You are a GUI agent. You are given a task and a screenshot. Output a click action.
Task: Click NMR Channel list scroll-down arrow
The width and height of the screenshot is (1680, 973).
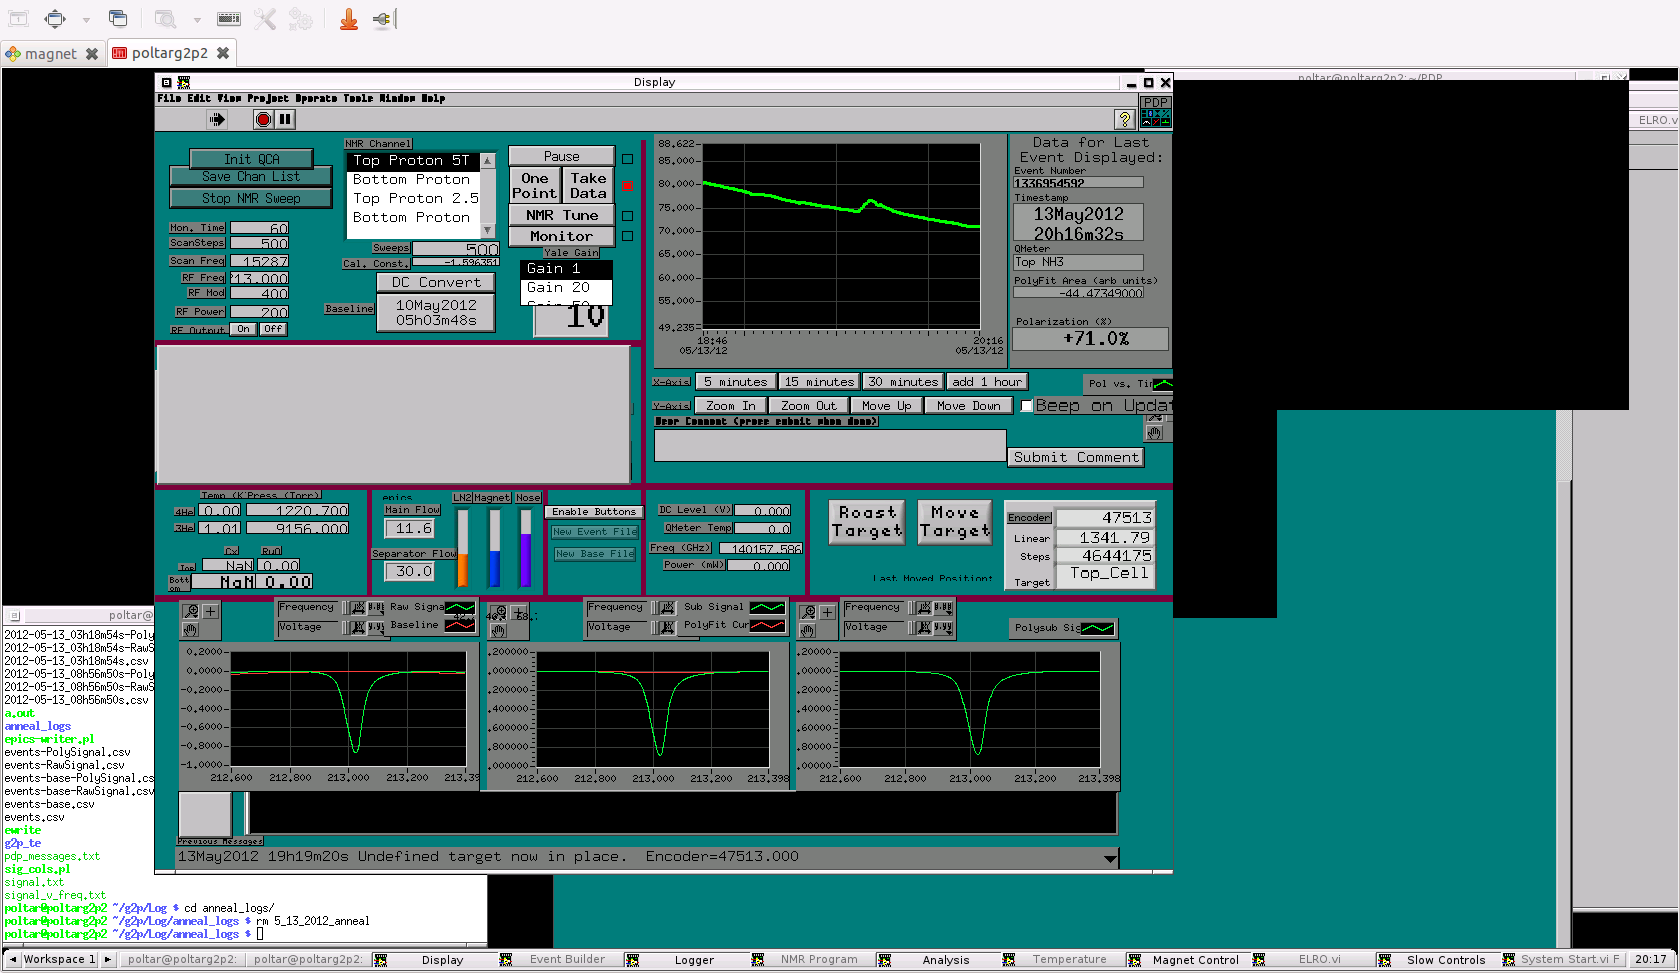tap(488, 230)
